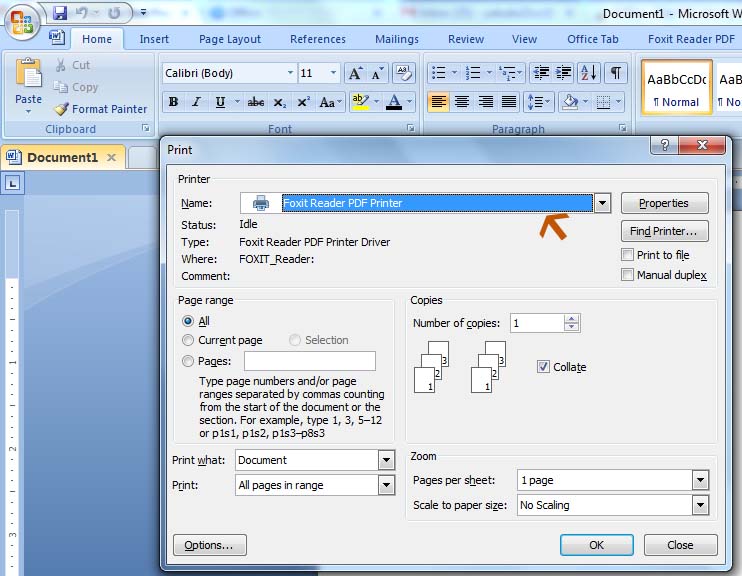
Task: Apply subscript formatting
Action: (280, 102)
